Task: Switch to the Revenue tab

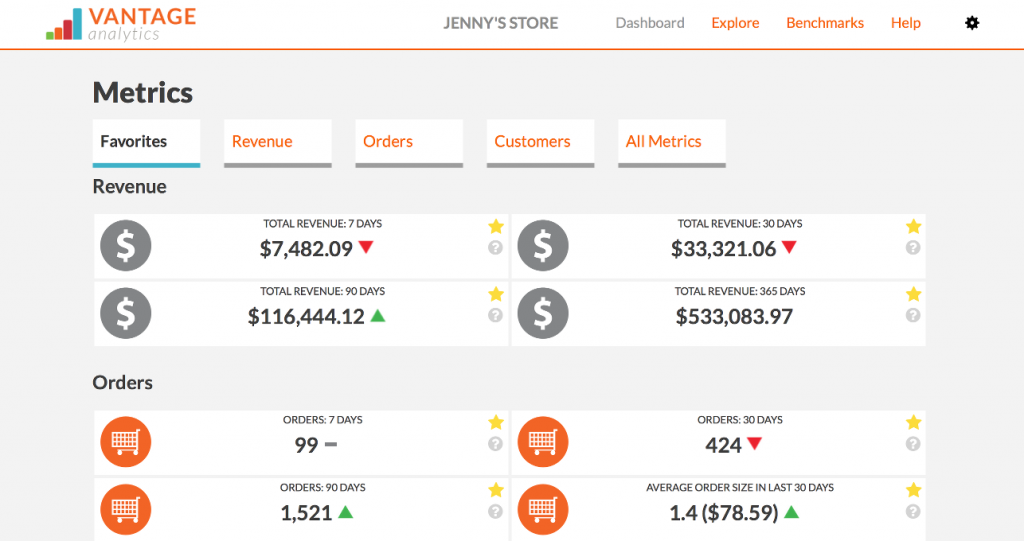Action: coord(262,141)
